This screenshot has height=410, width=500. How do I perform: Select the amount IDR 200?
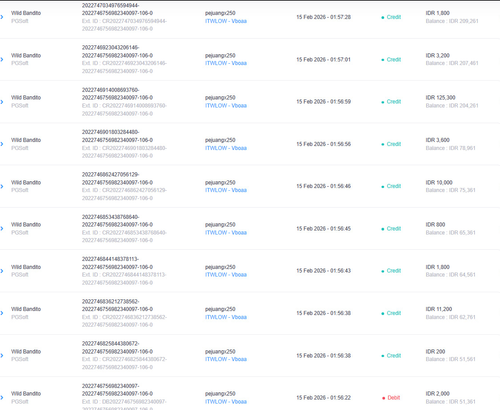[x=435, y=351]
